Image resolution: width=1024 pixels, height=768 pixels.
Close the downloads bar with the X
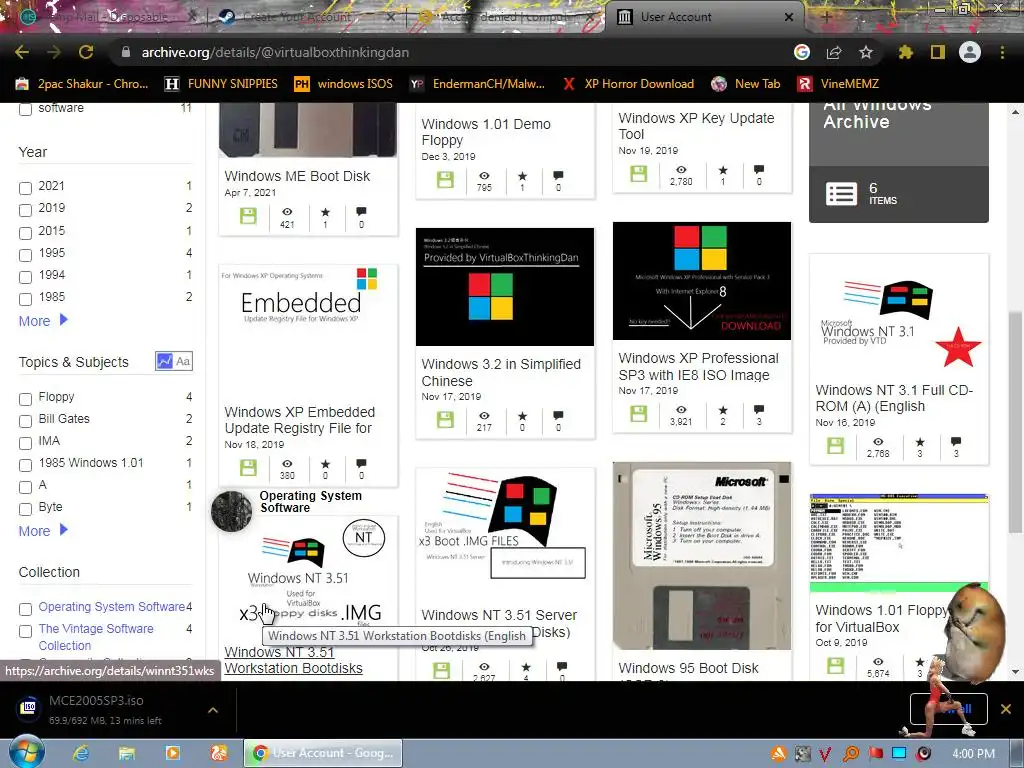1006,709
